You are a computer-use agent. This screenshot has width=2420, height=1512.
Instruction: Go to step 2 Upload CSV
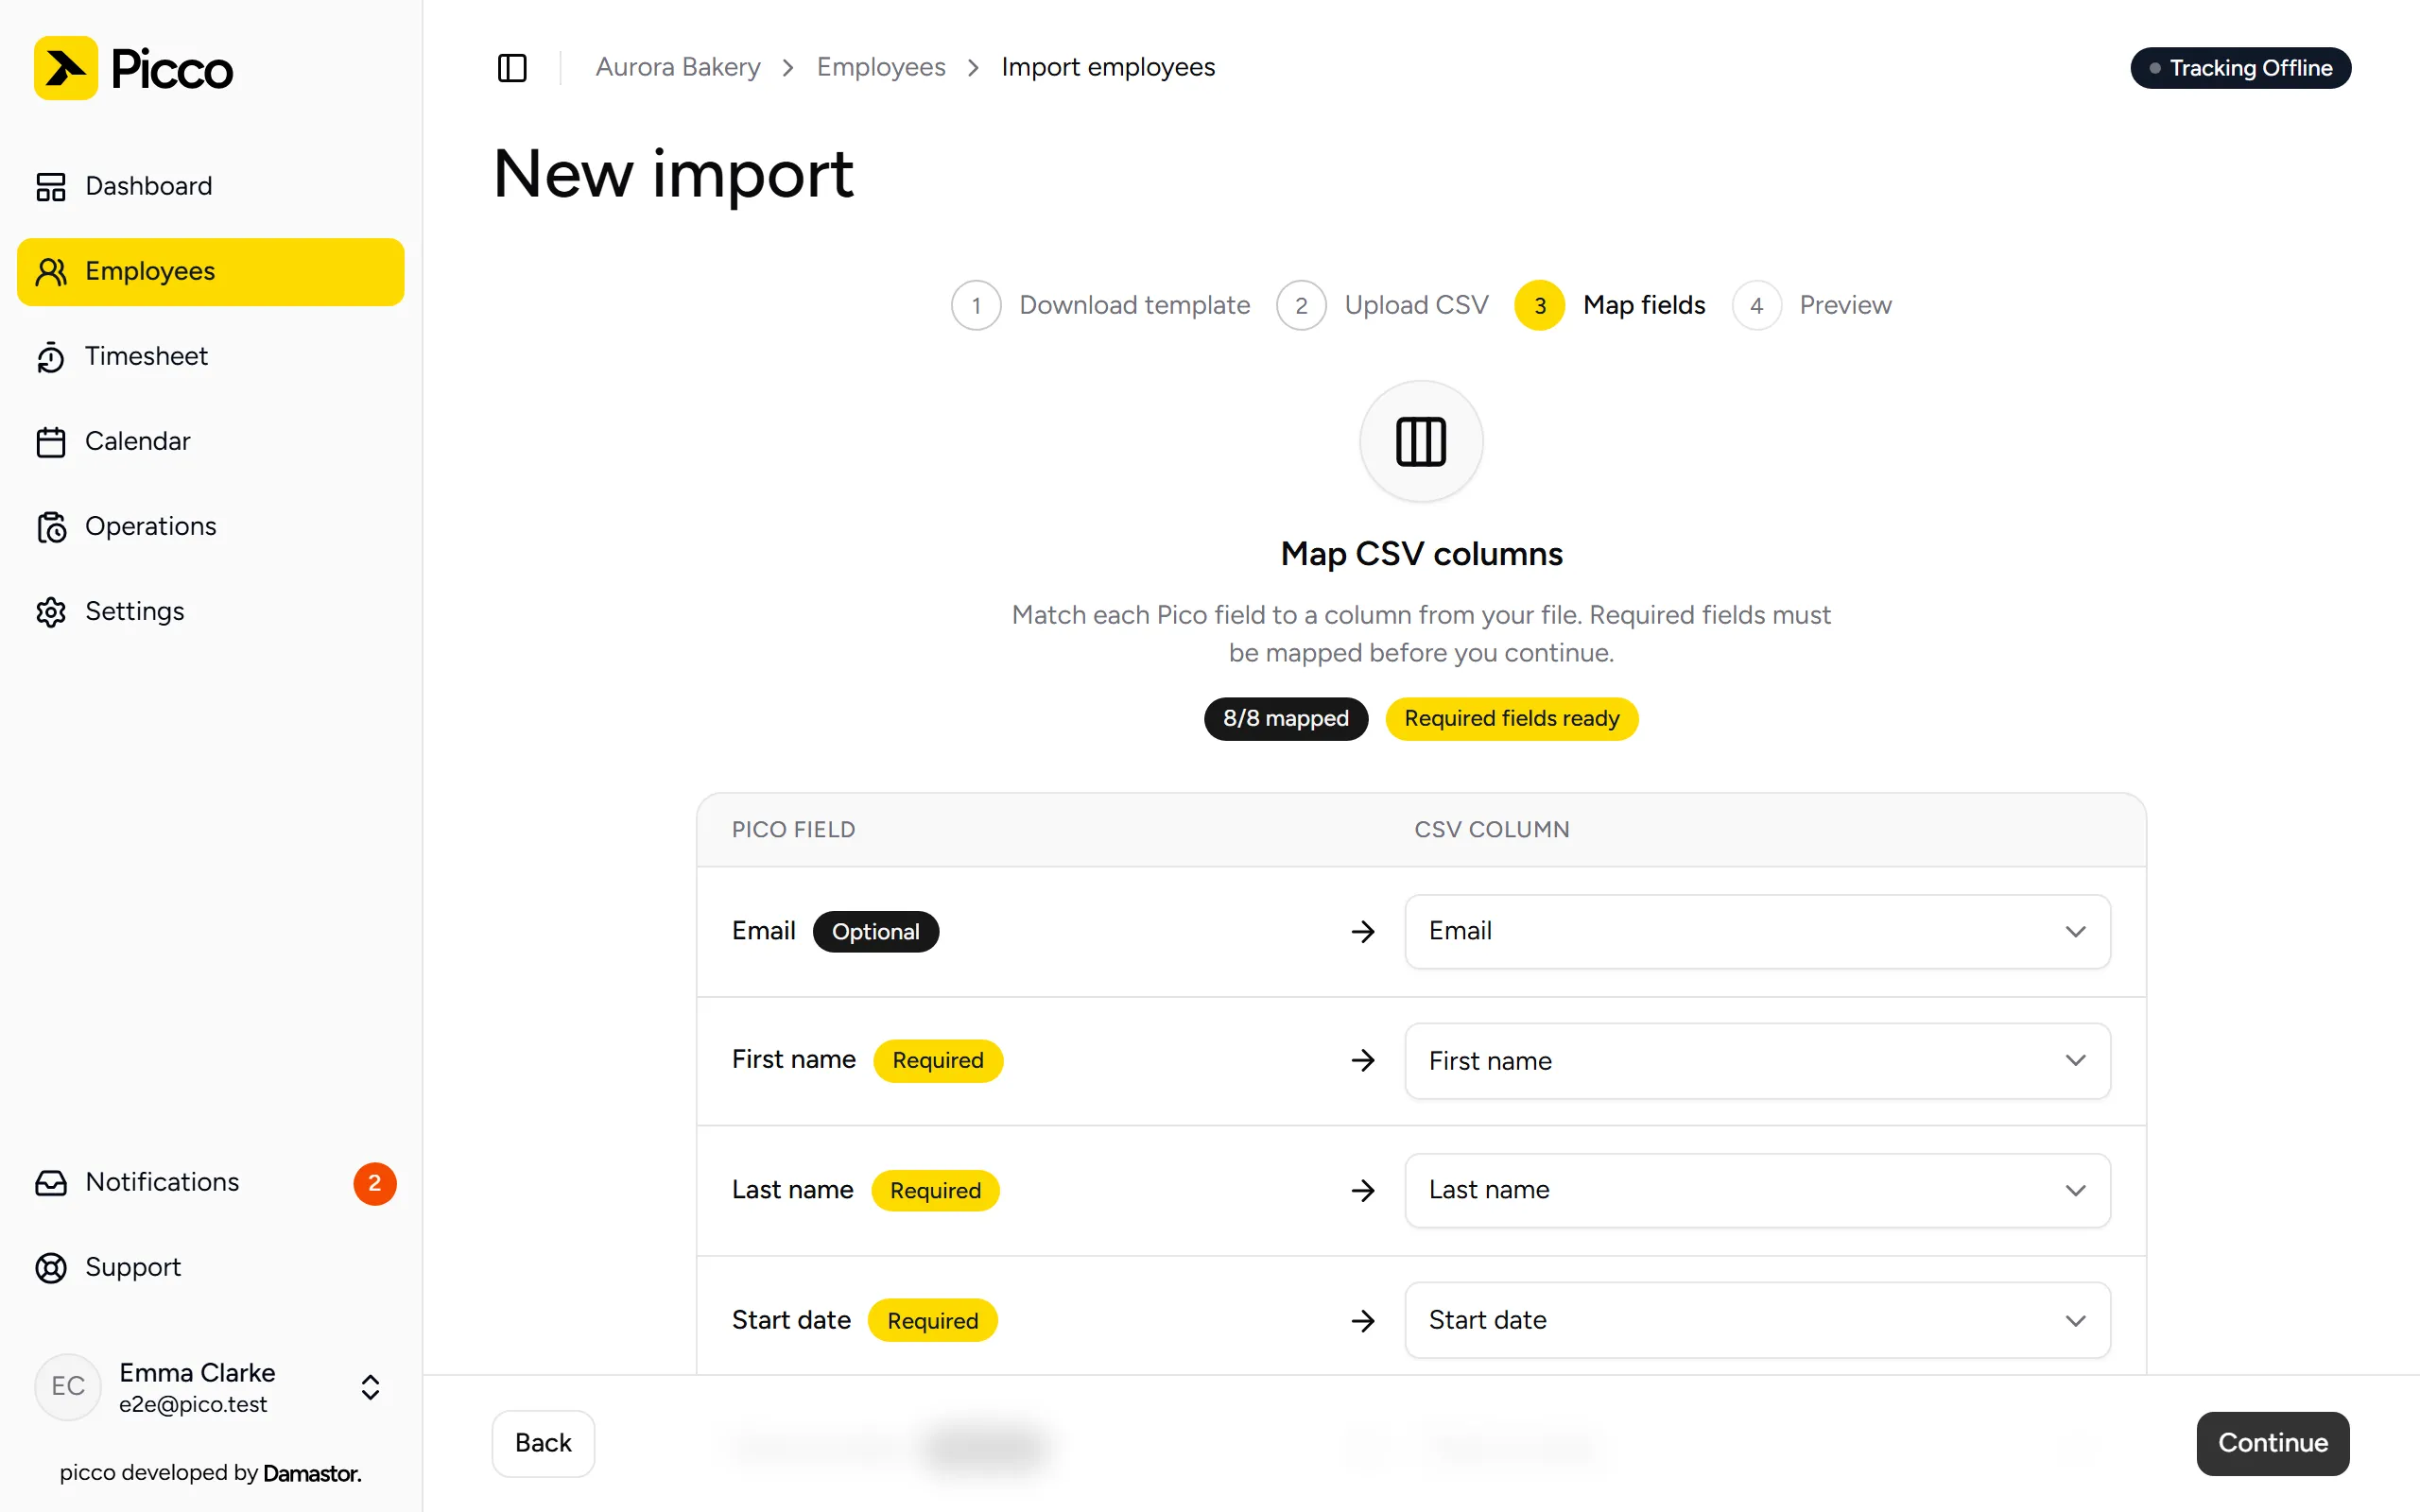(x=1383, y=305)
